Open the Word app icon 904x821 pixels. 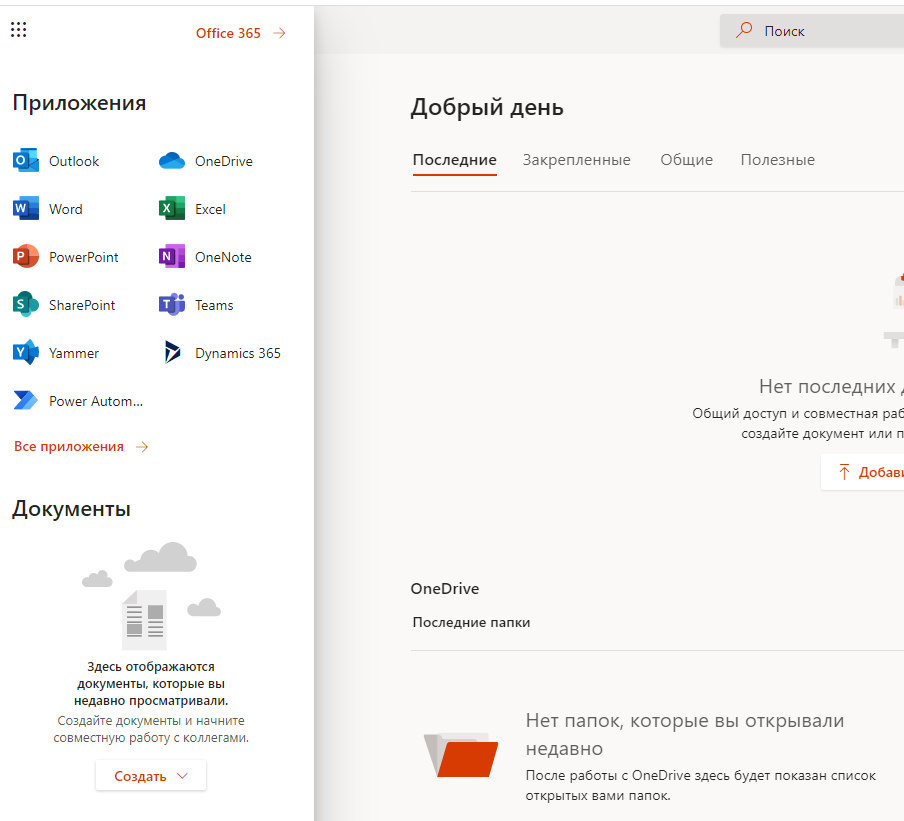pyautogui.click(x=26, y=208)
